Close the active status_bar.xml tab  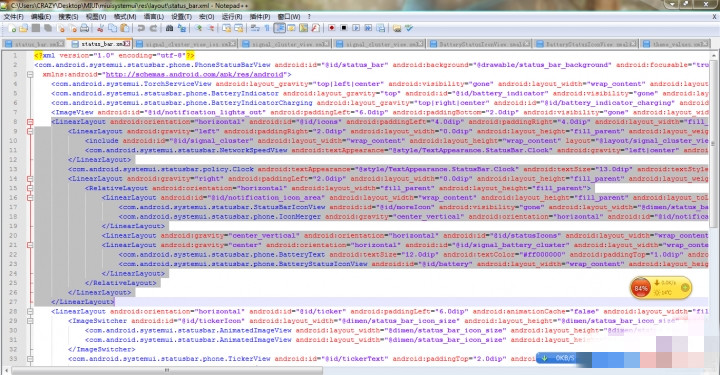(127, 44)
